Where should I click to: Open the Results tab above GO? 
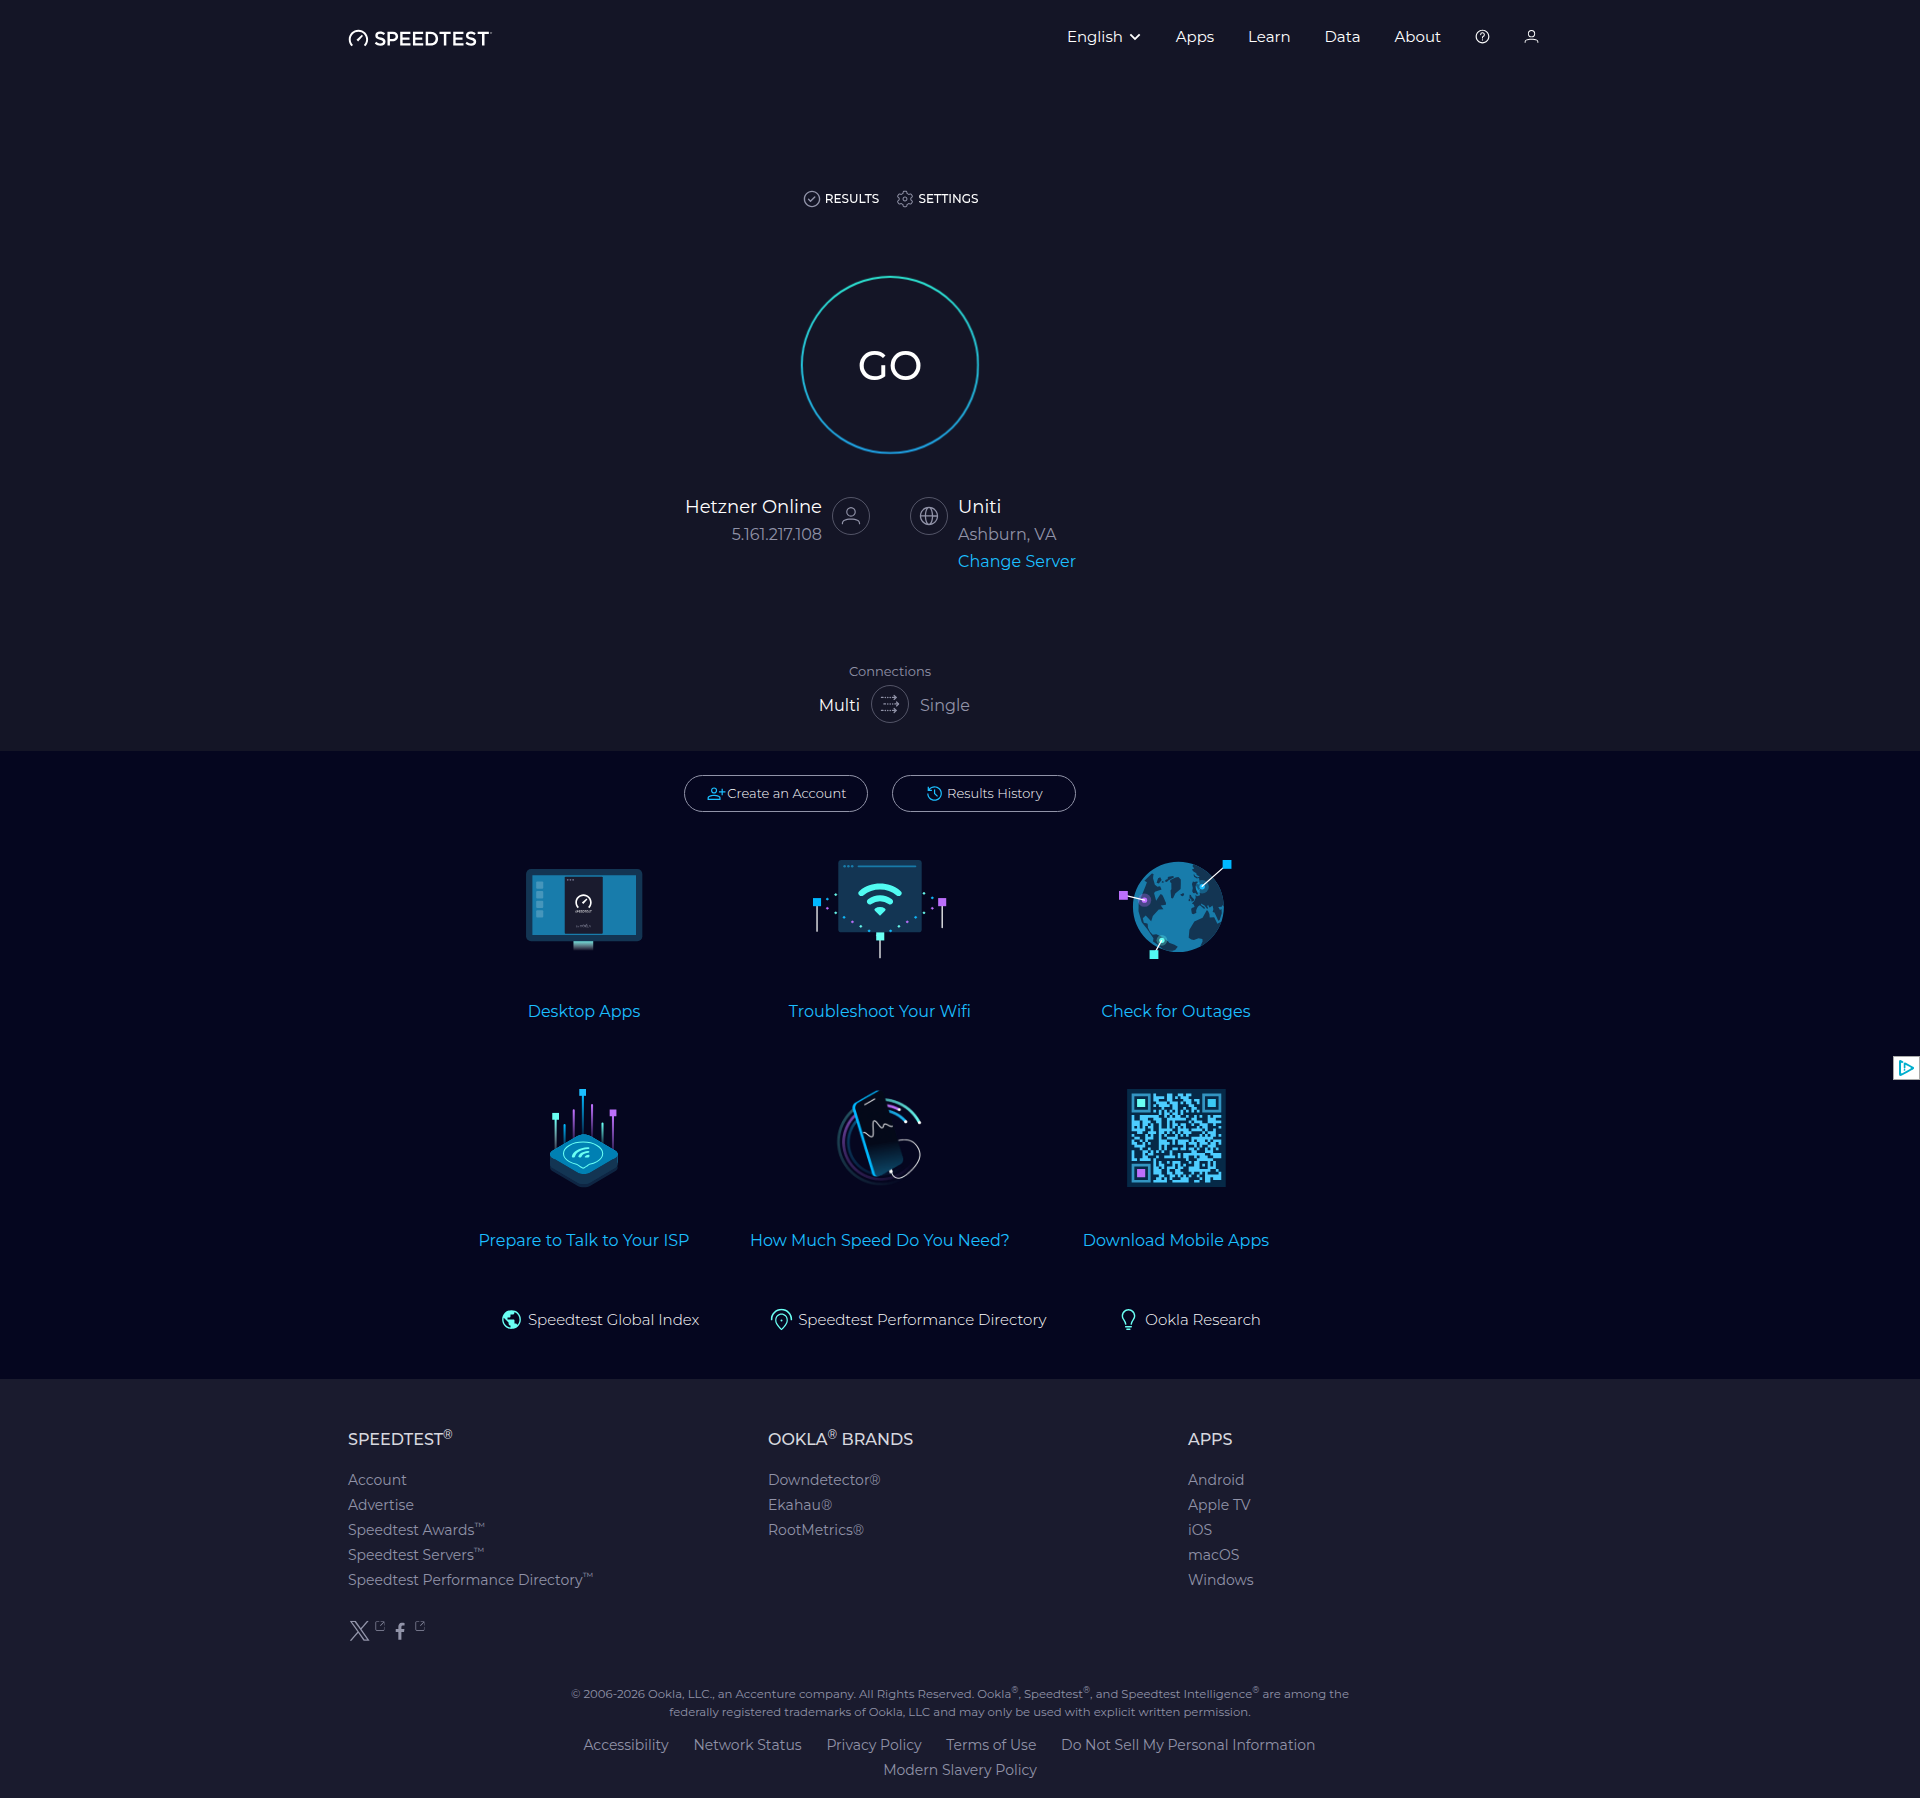(x=841, y=199)
